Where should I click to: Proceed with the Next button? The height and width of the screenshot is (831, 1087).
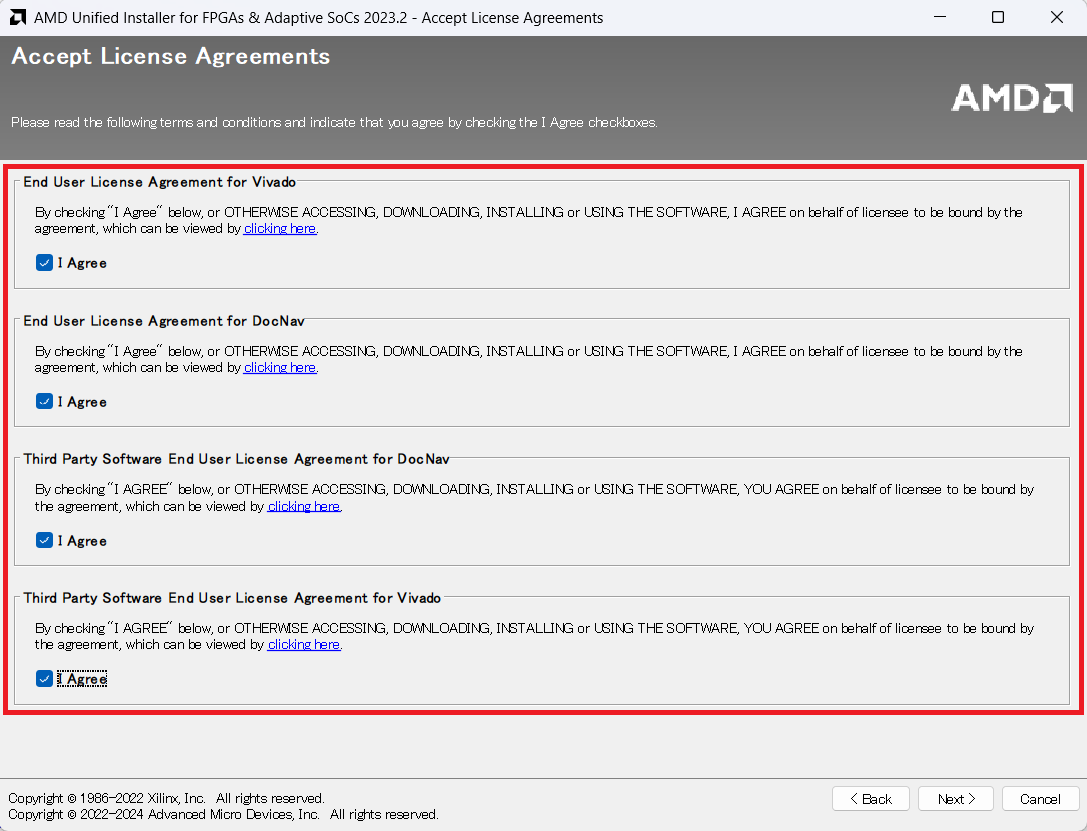click(x=956, y=798)
